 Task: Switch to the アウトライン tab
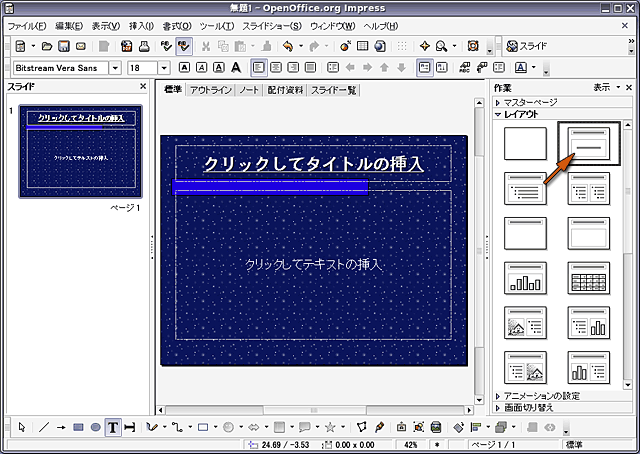point(210,90)
